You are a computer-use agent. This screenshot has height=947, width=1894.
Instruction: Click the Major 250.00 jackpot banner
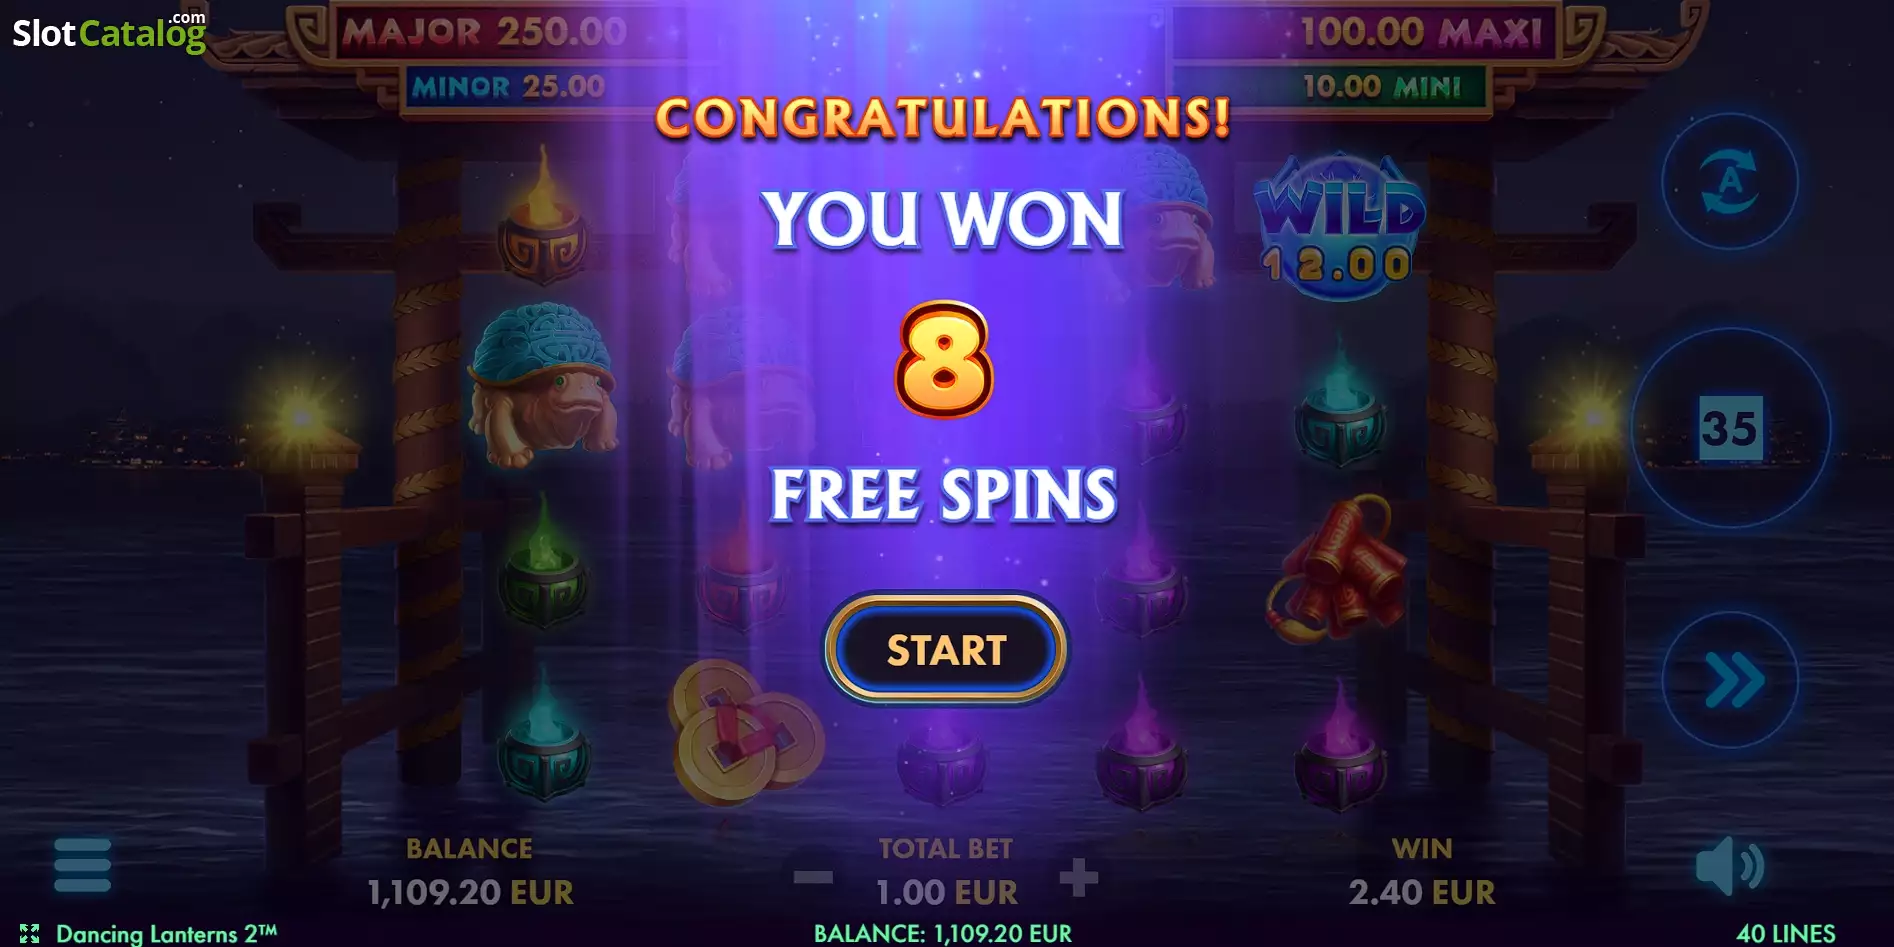484,32
